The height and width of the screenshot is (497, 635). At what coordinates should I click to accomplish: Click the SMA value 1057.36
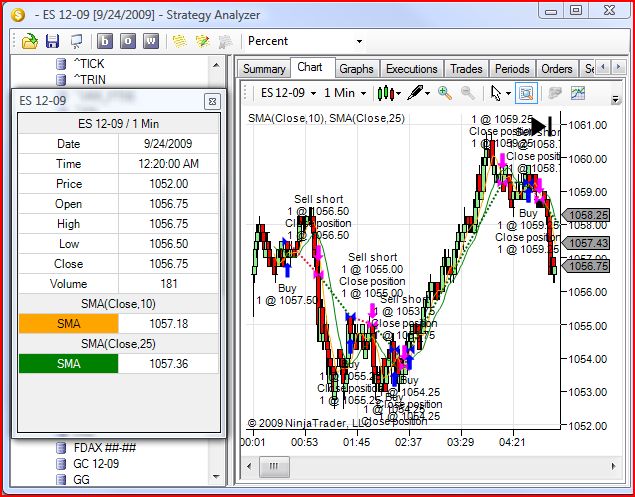[x=168, y=364]
